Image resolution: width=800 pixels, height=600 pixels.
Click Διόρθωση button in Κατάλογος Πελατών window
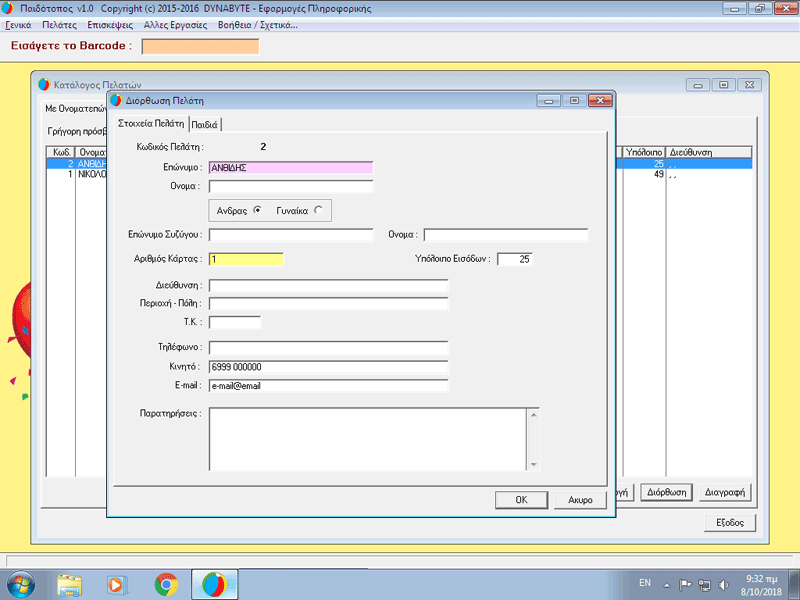[666, 492]
